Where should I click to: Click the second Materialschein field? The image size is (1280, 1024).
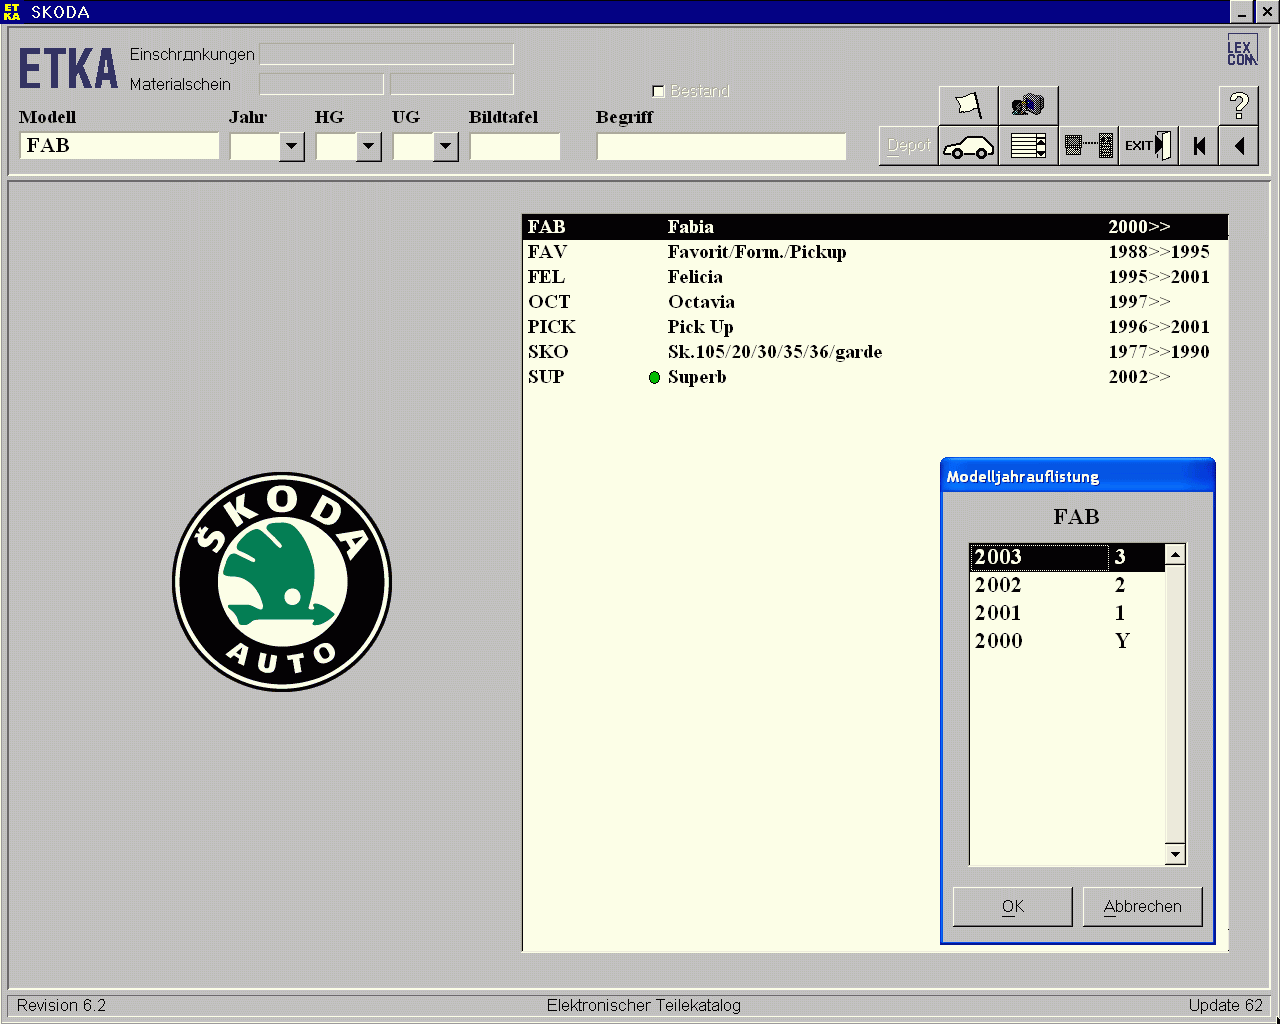tap(452, 84)
